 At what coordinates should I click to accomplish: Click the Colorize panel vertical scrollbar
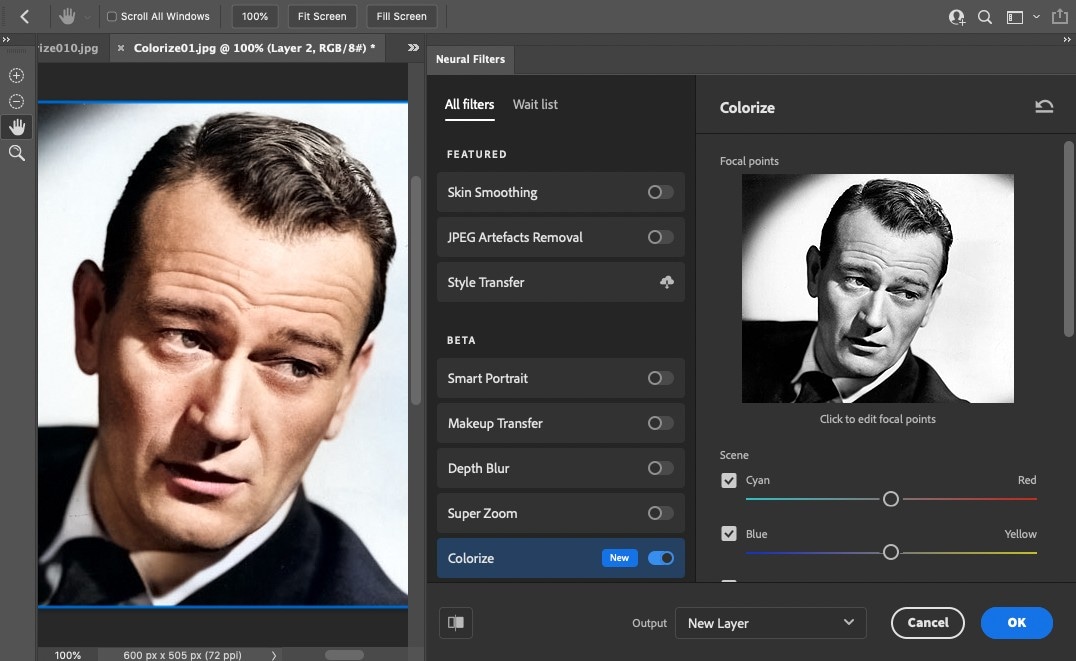(1068, 239)
